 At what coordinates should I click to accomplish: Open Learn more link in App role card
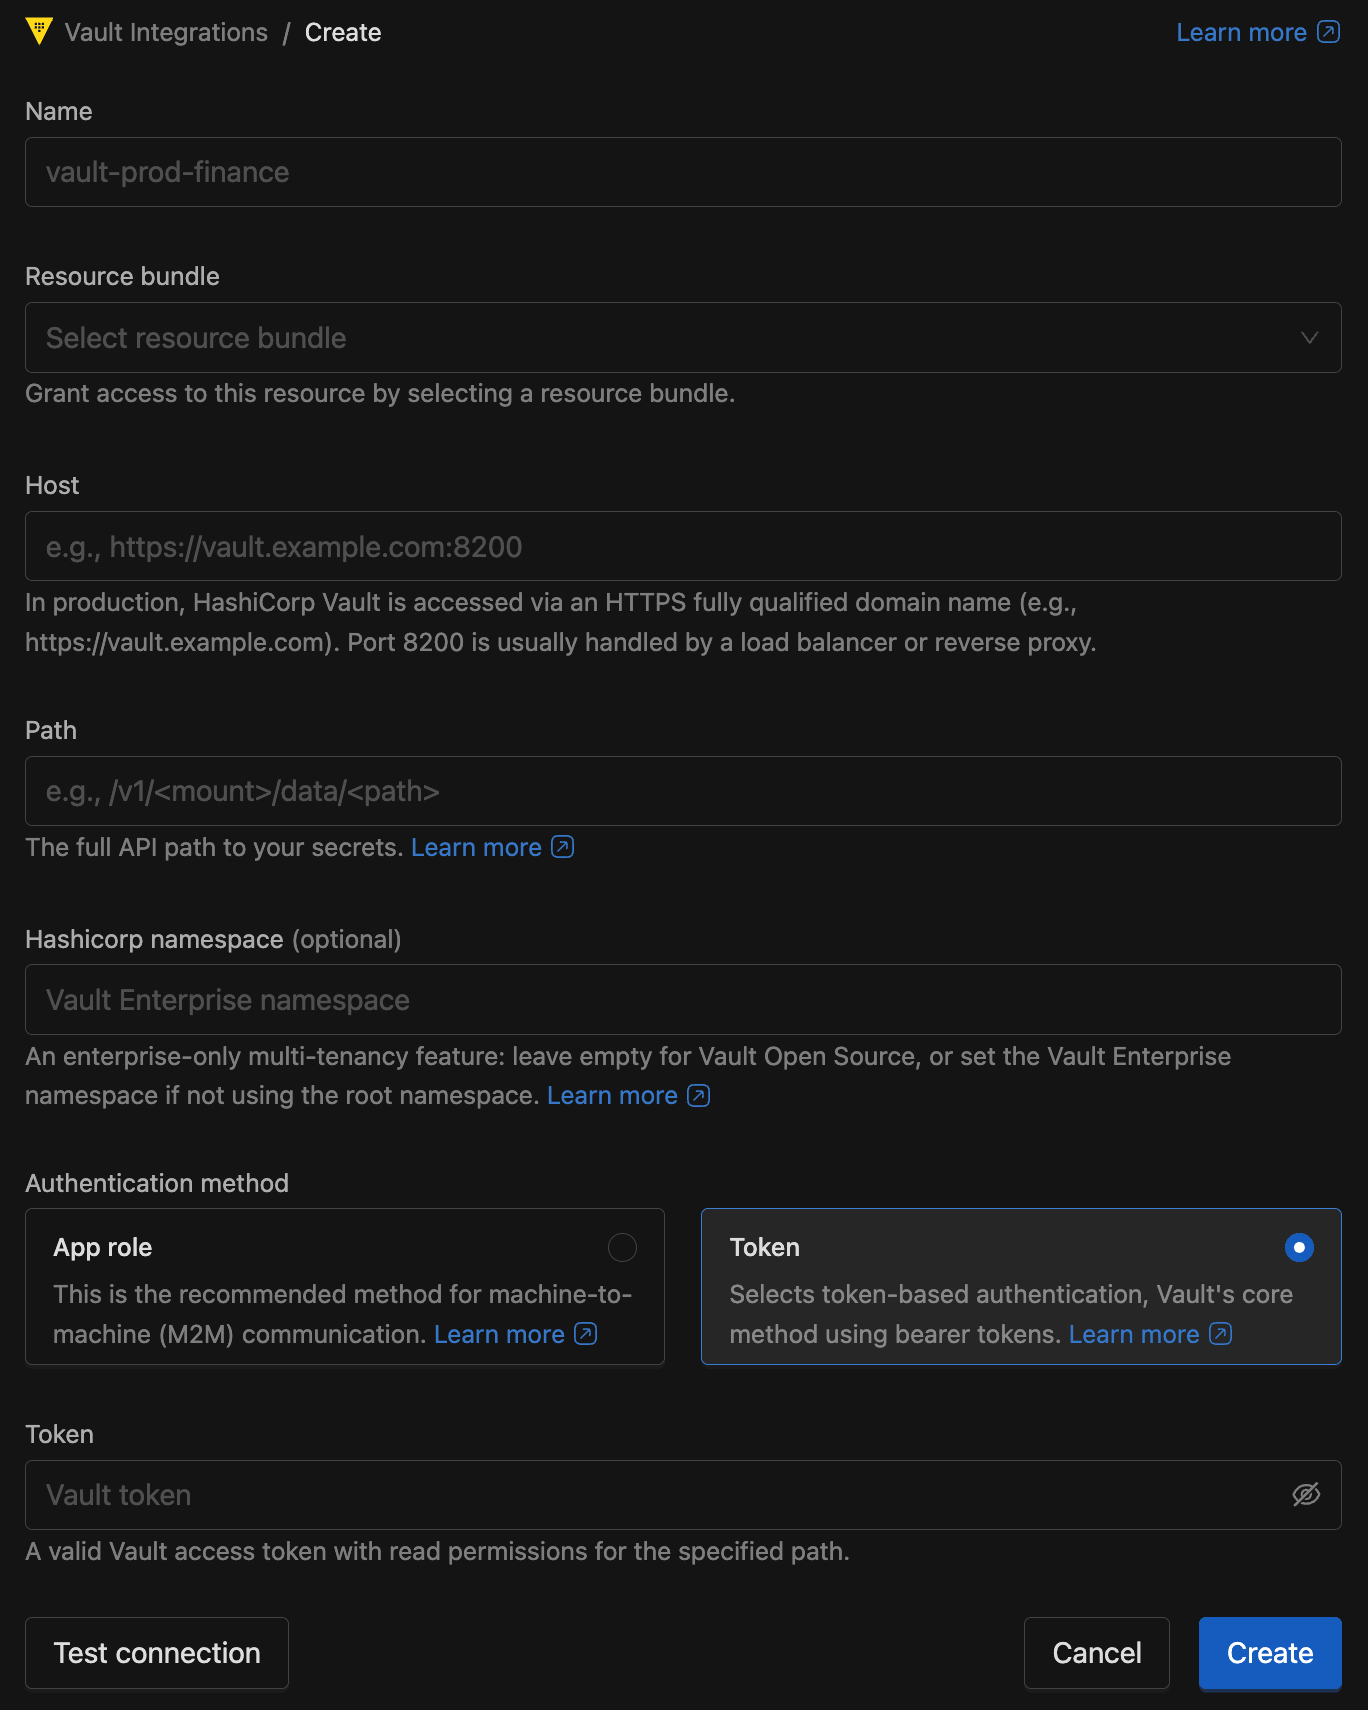click(x=499, y=1334)
